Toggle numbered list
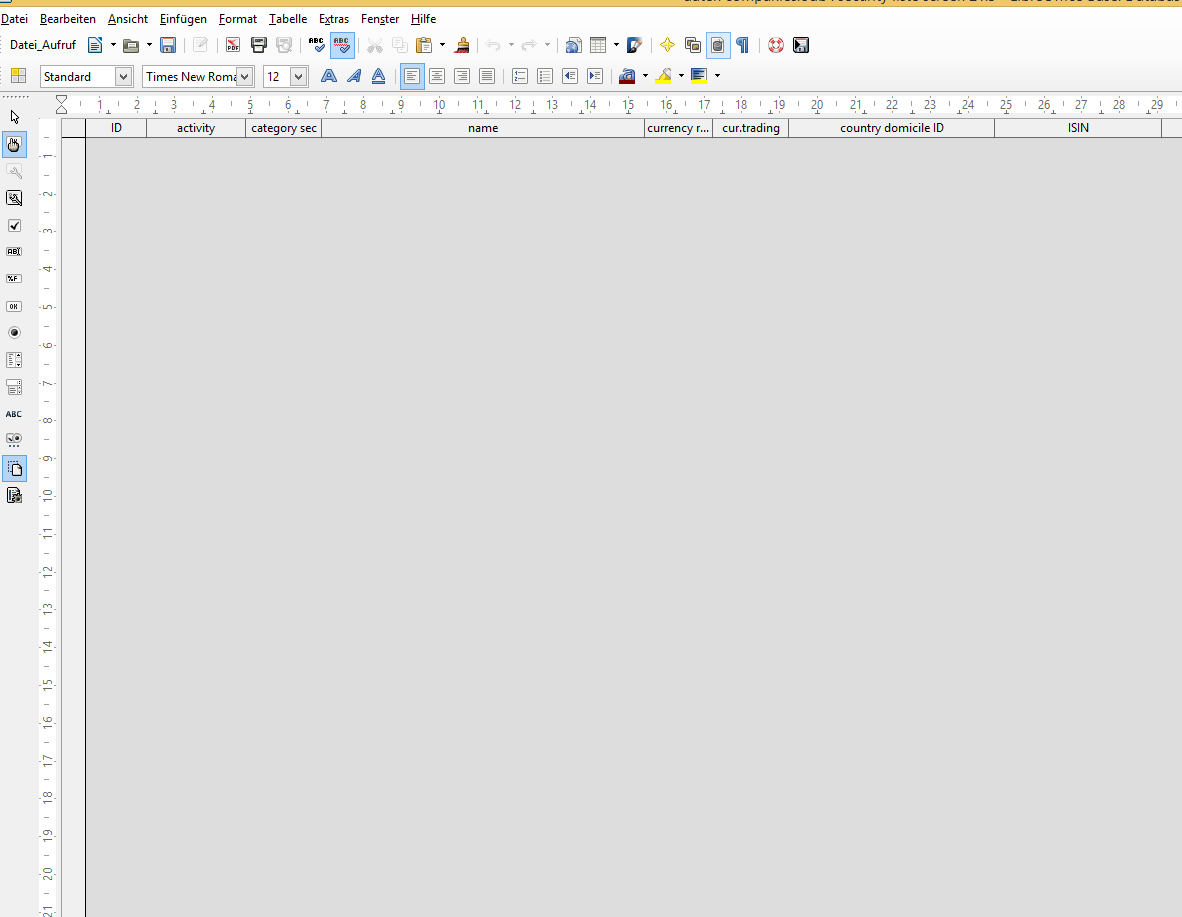 pyautogui.click(x=520, y=76)
